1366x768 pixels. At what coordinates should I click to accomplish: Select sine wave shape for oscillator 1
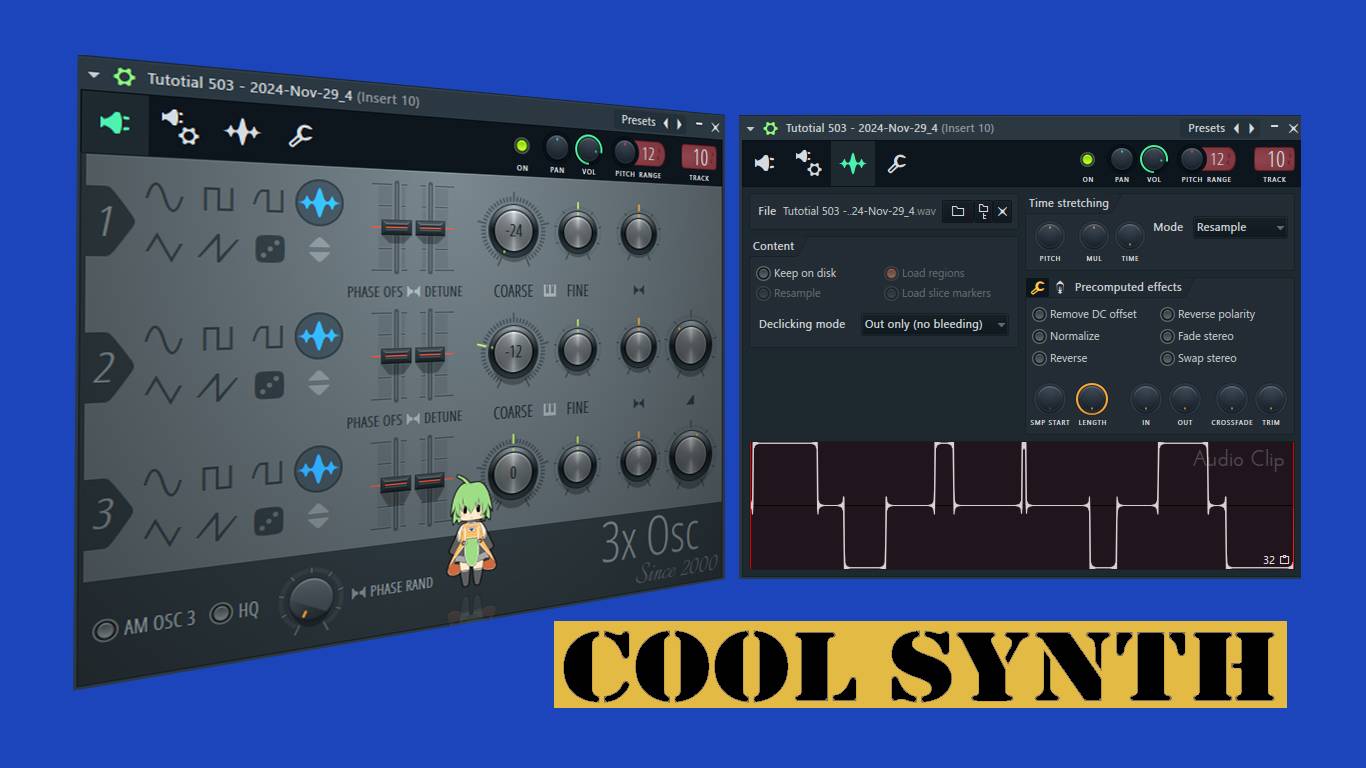tap(164, 196)
